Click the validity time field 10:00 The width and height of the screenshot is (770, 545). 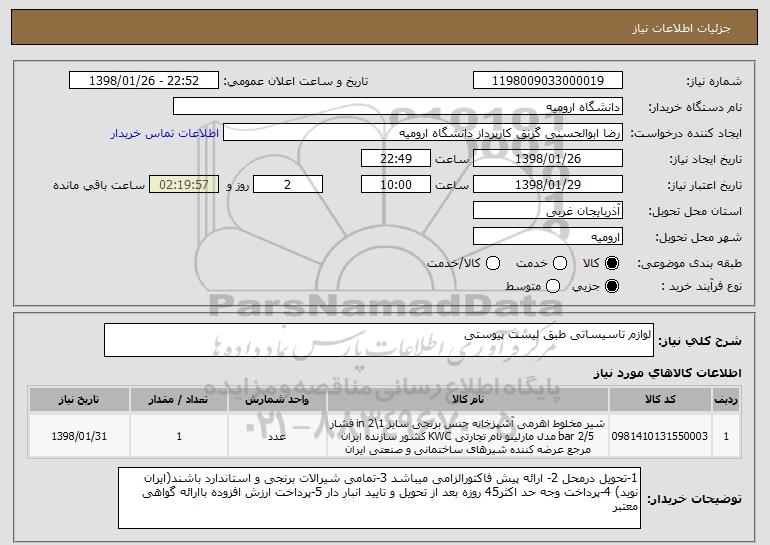(396, 185)
